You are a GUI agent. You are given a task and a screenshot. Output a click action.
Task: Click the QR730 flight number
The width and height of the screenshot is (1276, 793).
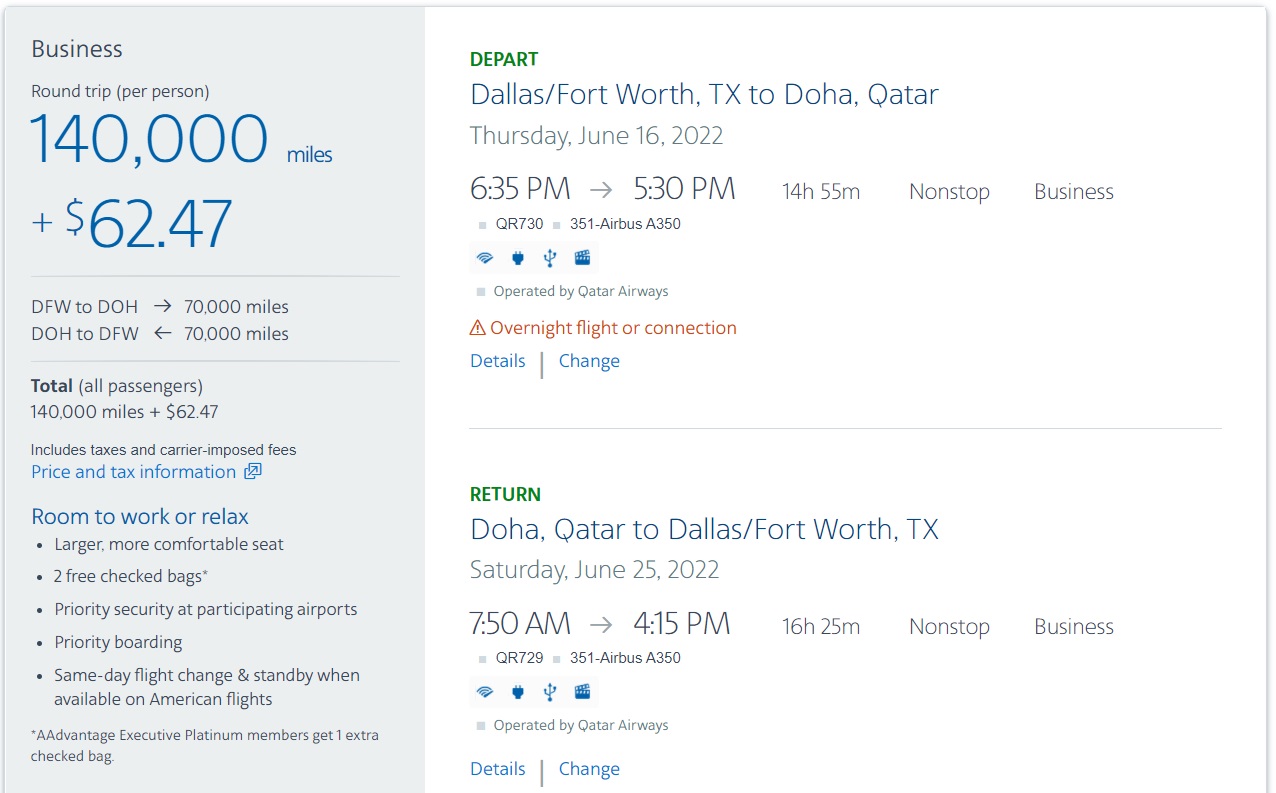[519, 224]
